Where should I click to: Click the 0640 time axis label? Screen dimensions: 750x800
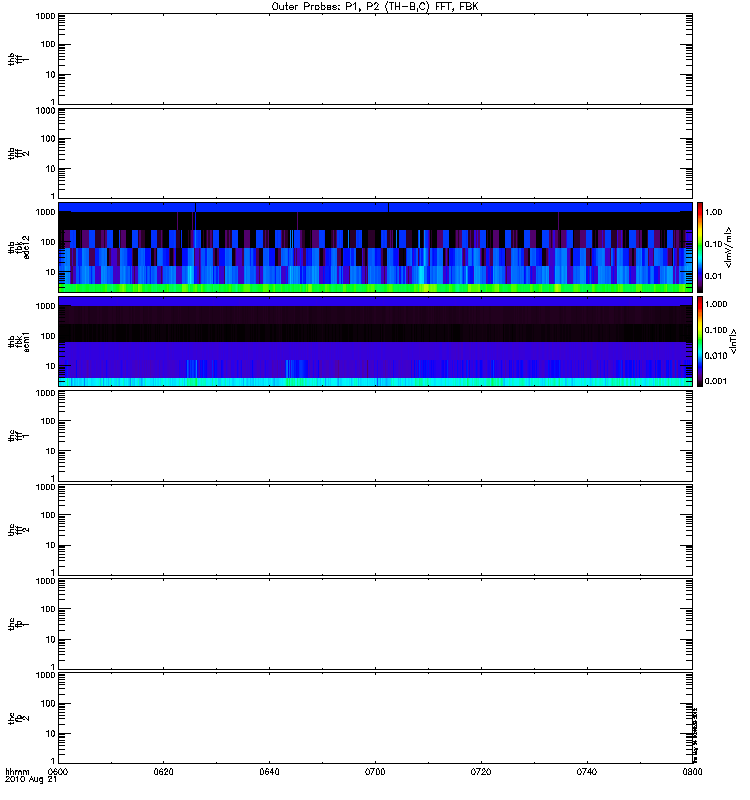coord(269,773)
